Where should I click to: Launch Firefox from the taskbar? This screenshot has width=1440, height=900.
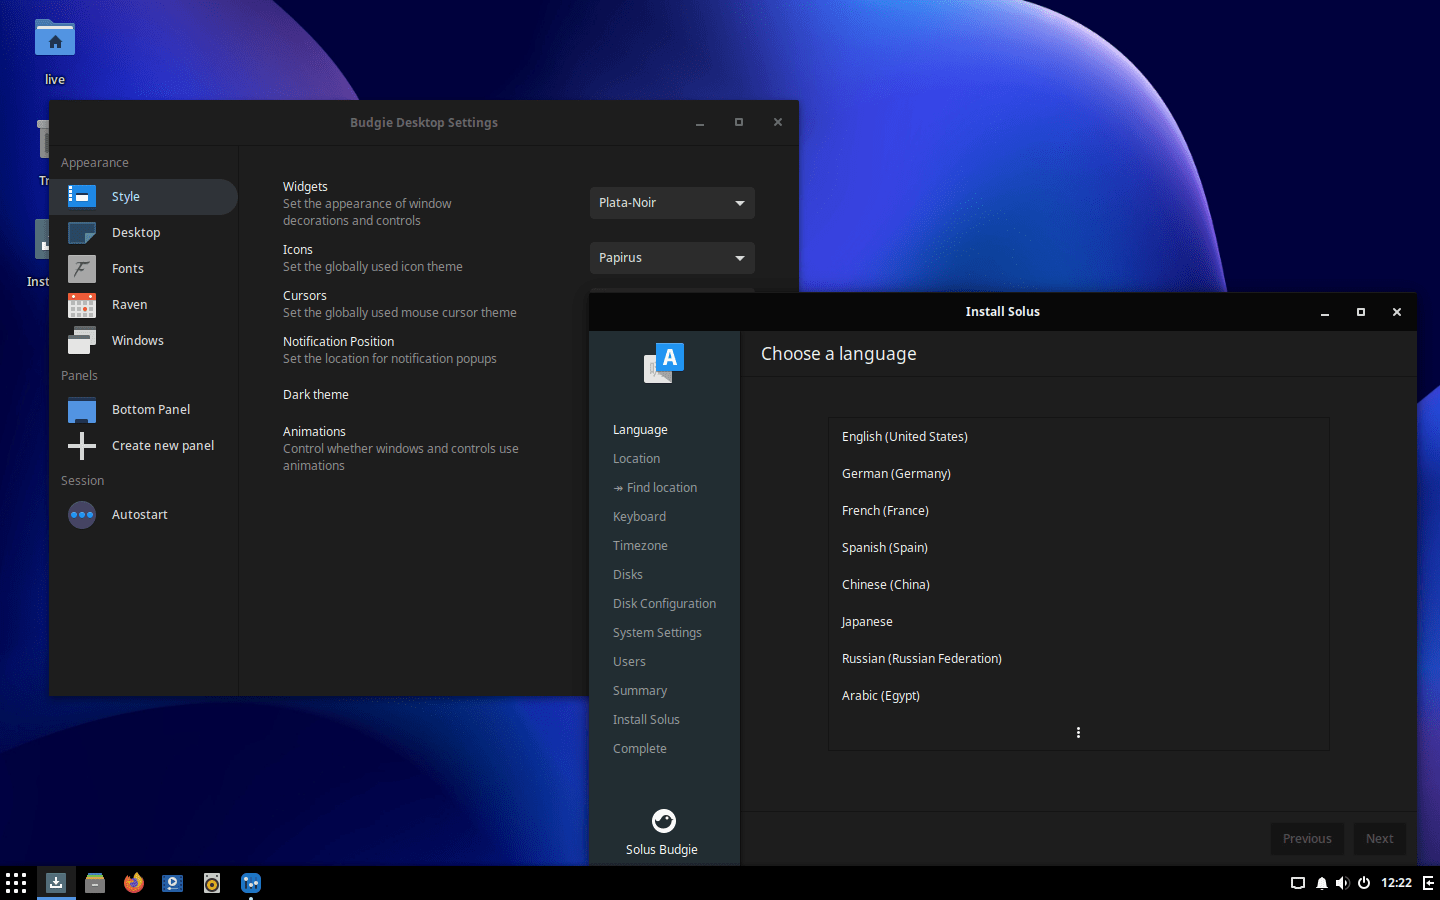(x=134, y=883)
